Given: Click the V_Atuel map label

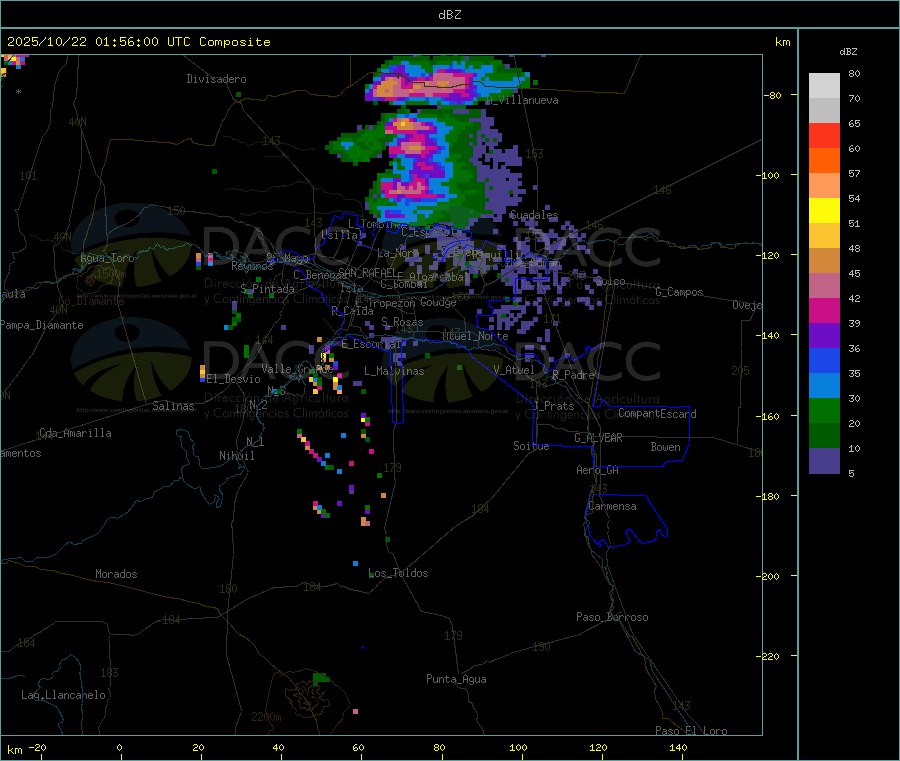Looking at the screenshot, I should click(x=514, y=370).
